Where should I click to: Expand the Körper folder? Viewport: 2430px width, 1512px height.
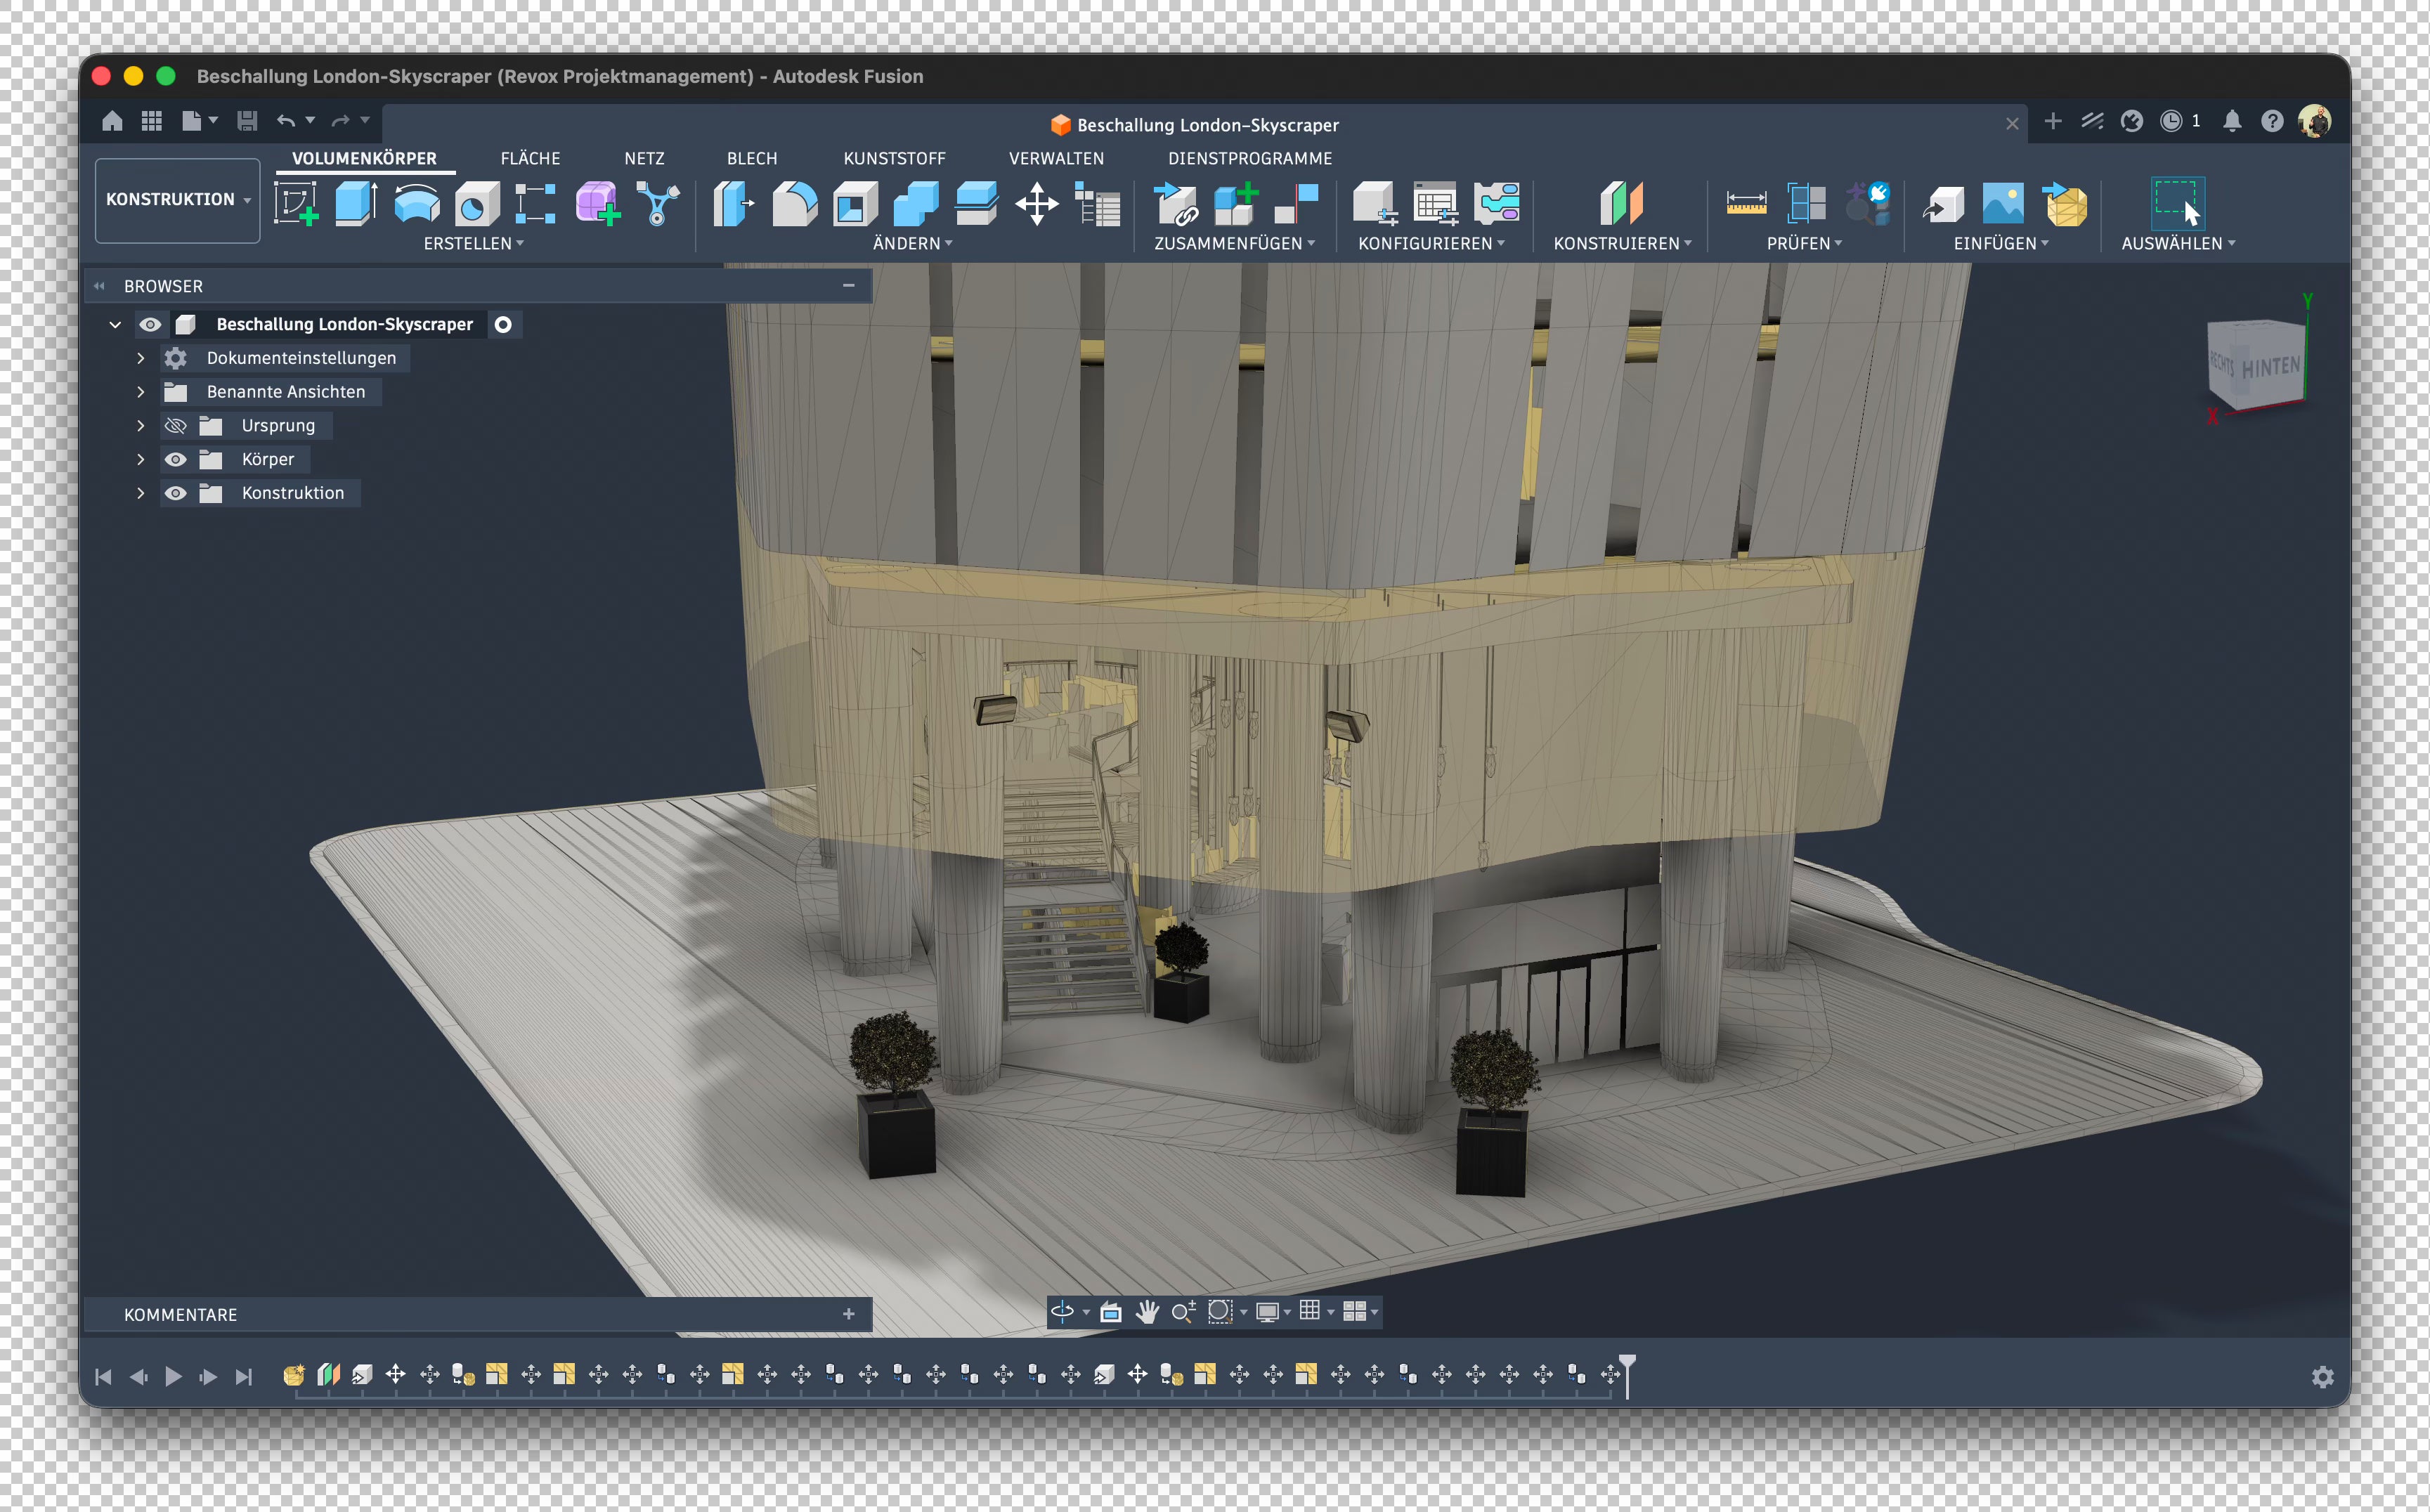[140, 460]
